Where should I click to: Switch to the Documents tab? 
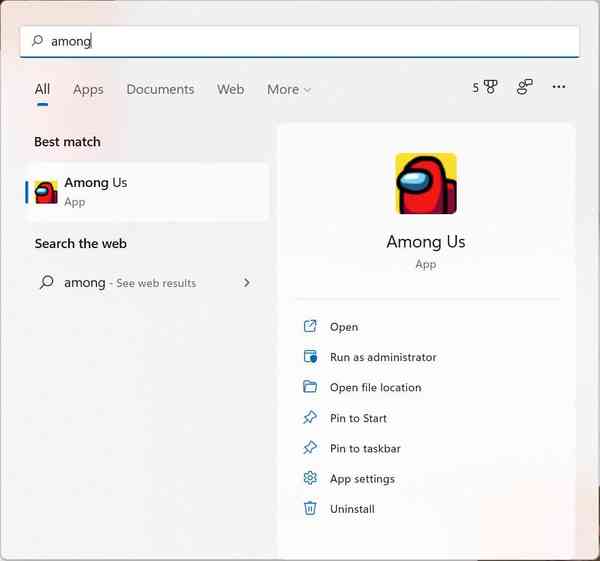[160, 89]
